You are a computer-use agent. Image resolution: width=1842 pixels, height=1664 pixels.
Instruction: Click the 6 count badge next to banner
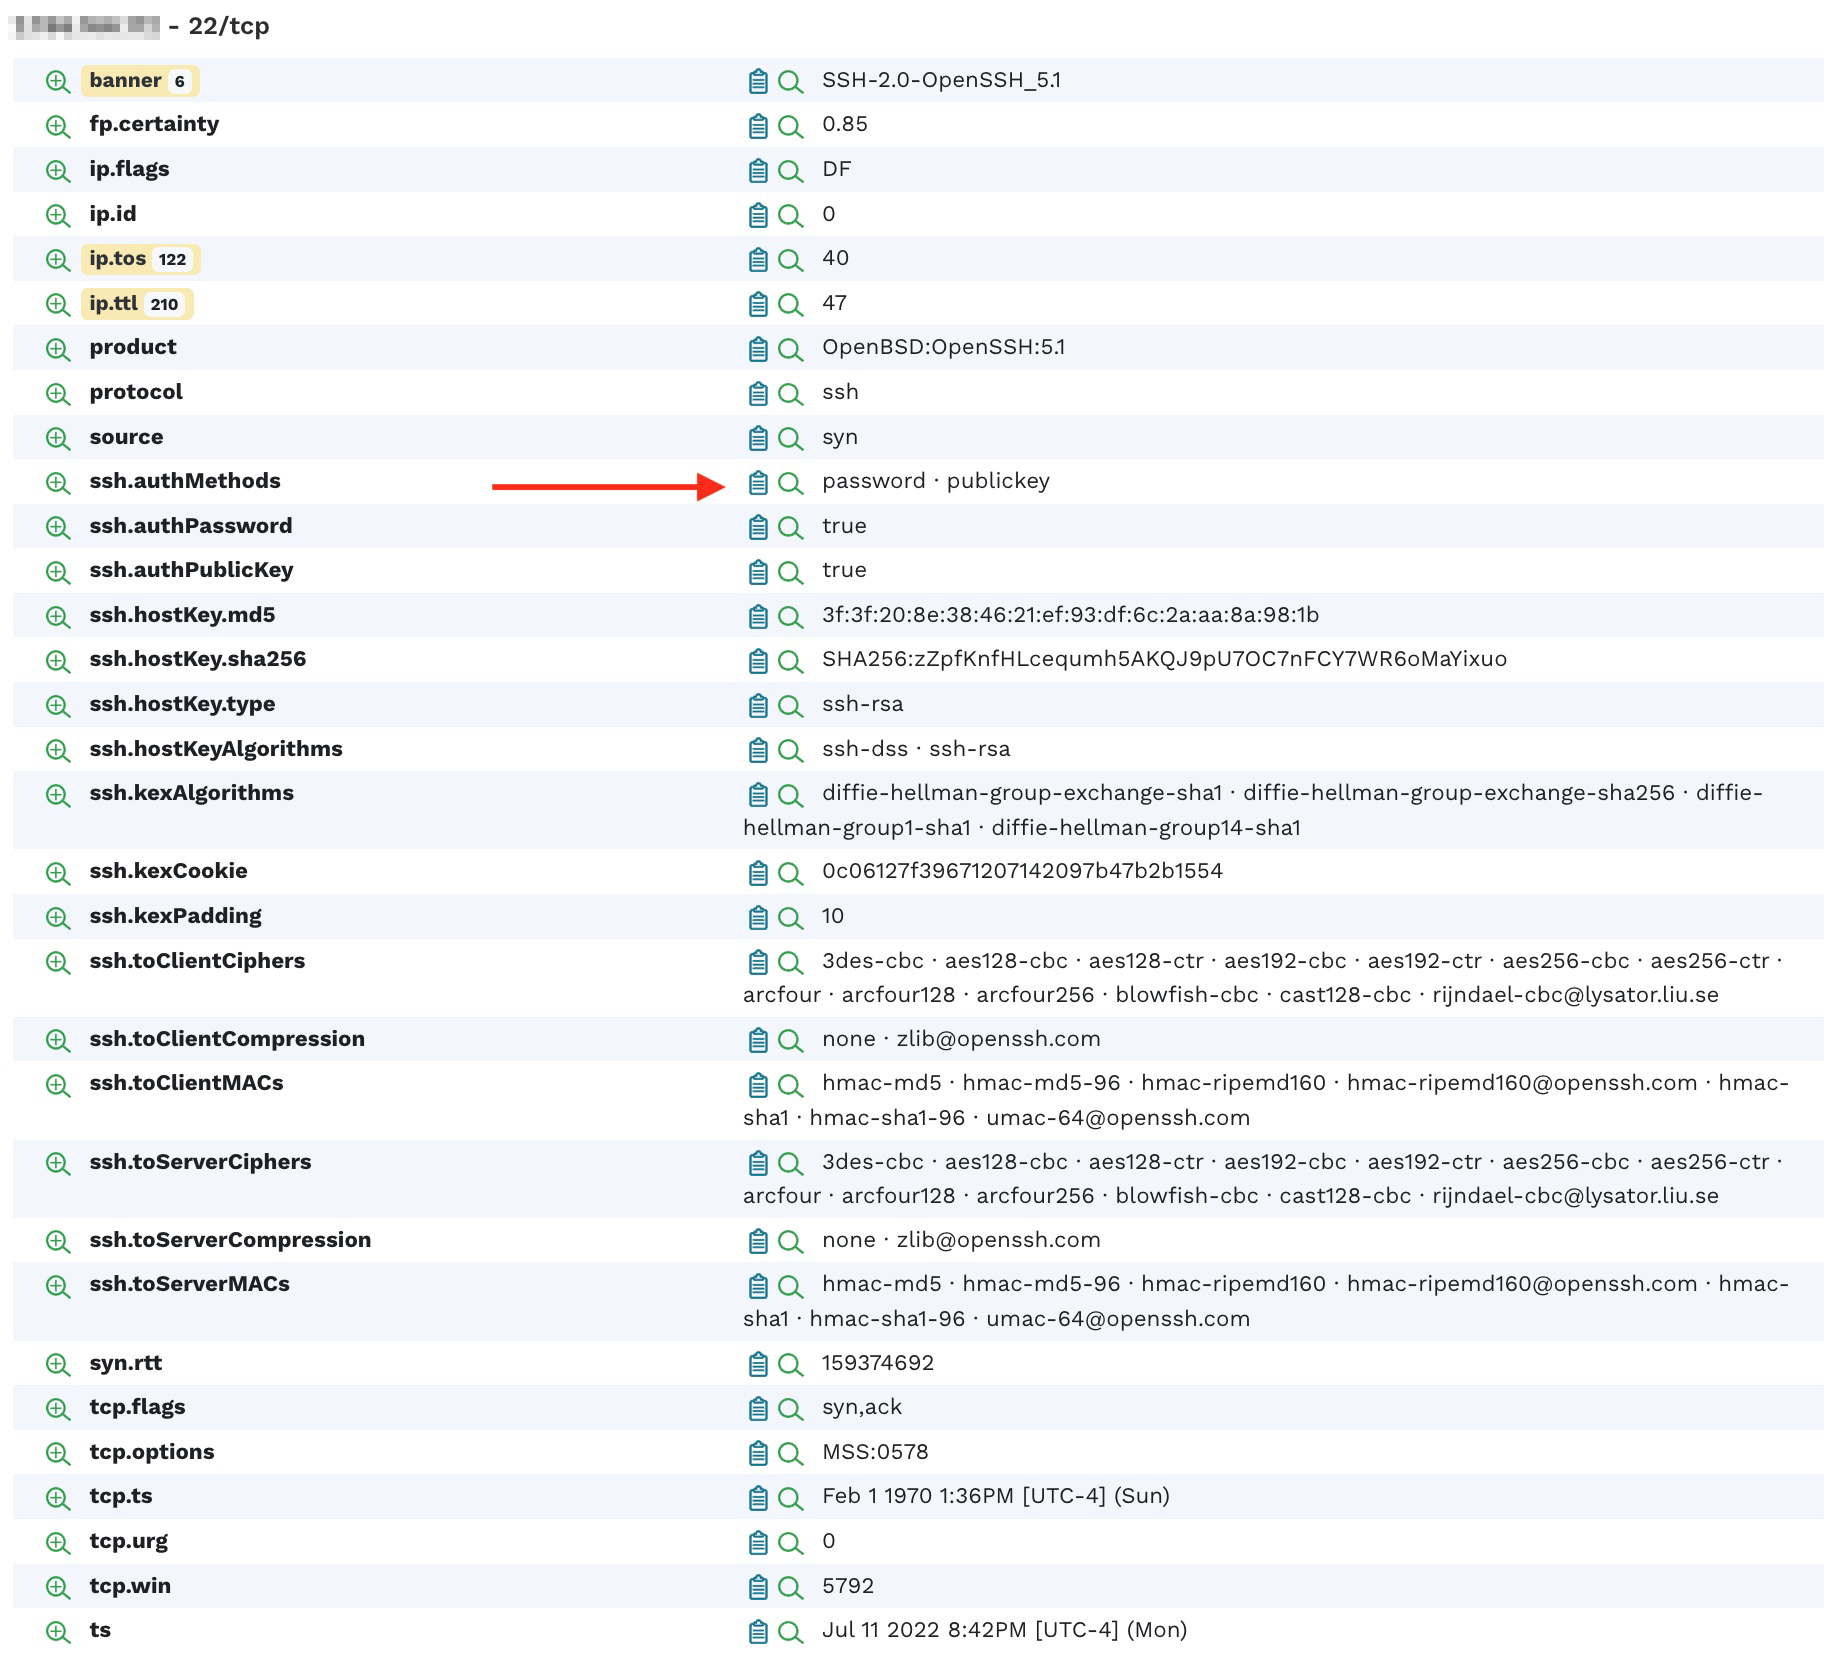[x=178, y=80]
